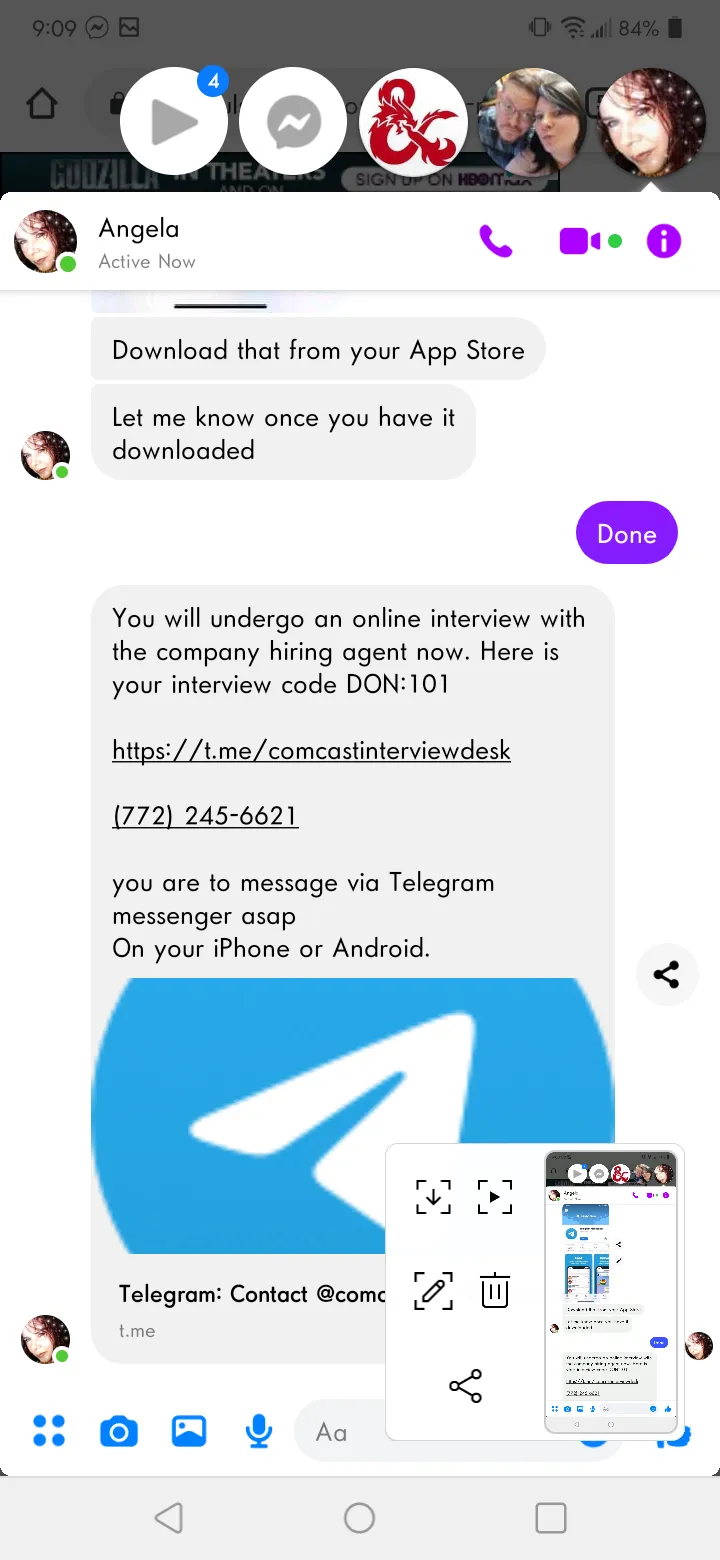Tap the share icon beside the Telegram message
This screenshot has height=1560, width=720.
(x=667, y=974)
